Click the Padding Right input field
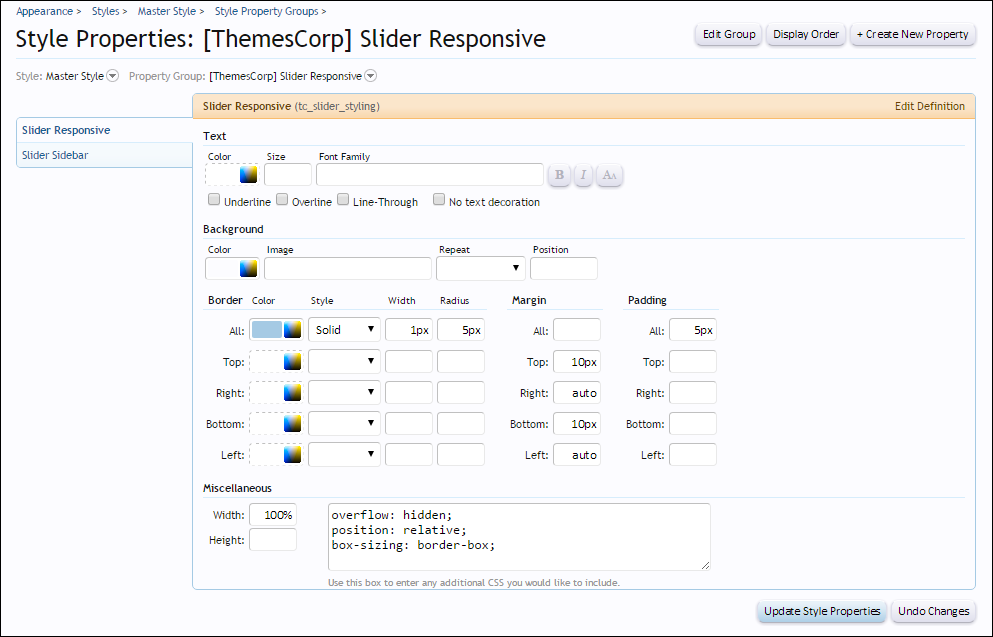This screenshot has width=993, height=637. coord(693,393)
